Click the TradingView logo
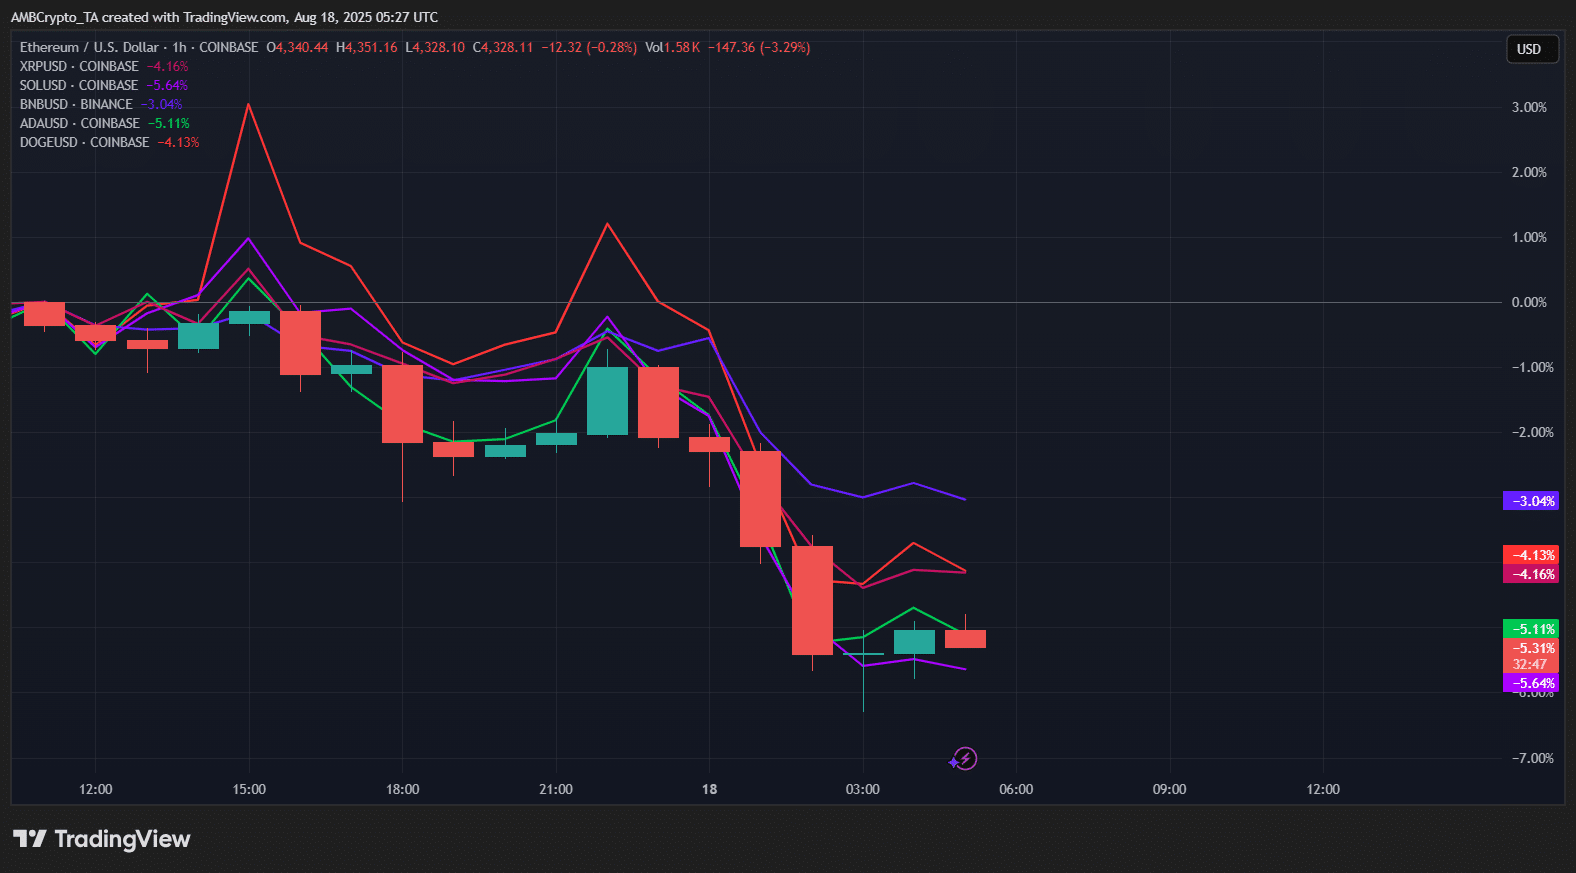 (102, 839)
